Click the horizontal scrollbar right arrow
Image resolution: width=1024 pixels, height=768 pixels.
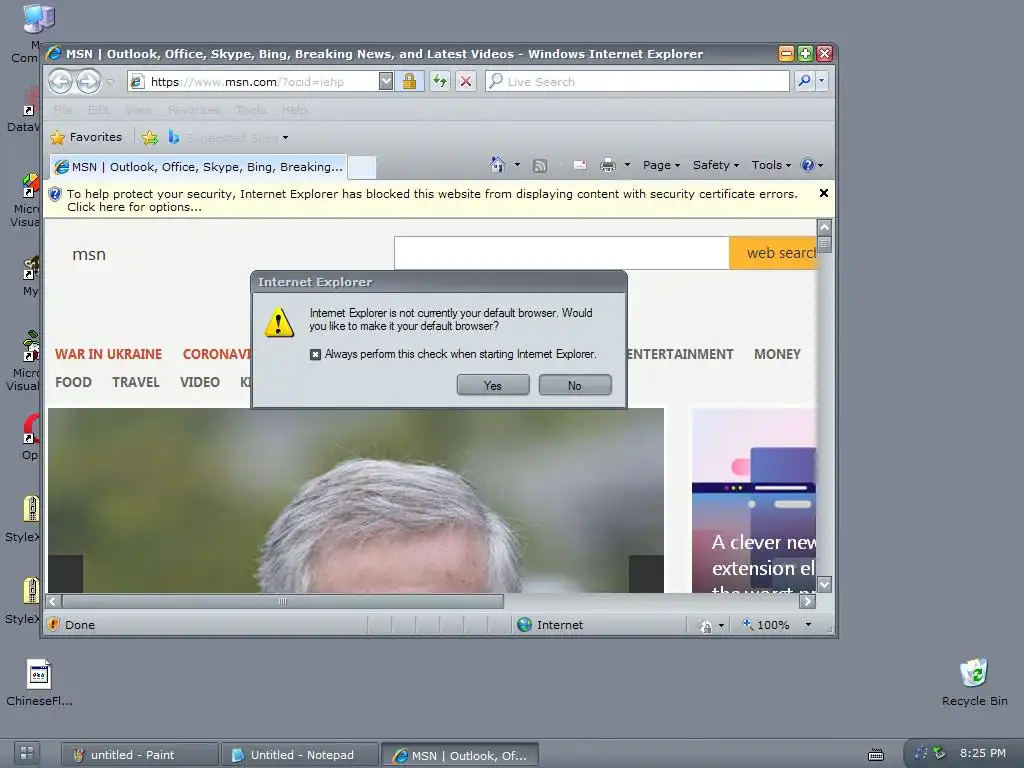tap(808, 601)
